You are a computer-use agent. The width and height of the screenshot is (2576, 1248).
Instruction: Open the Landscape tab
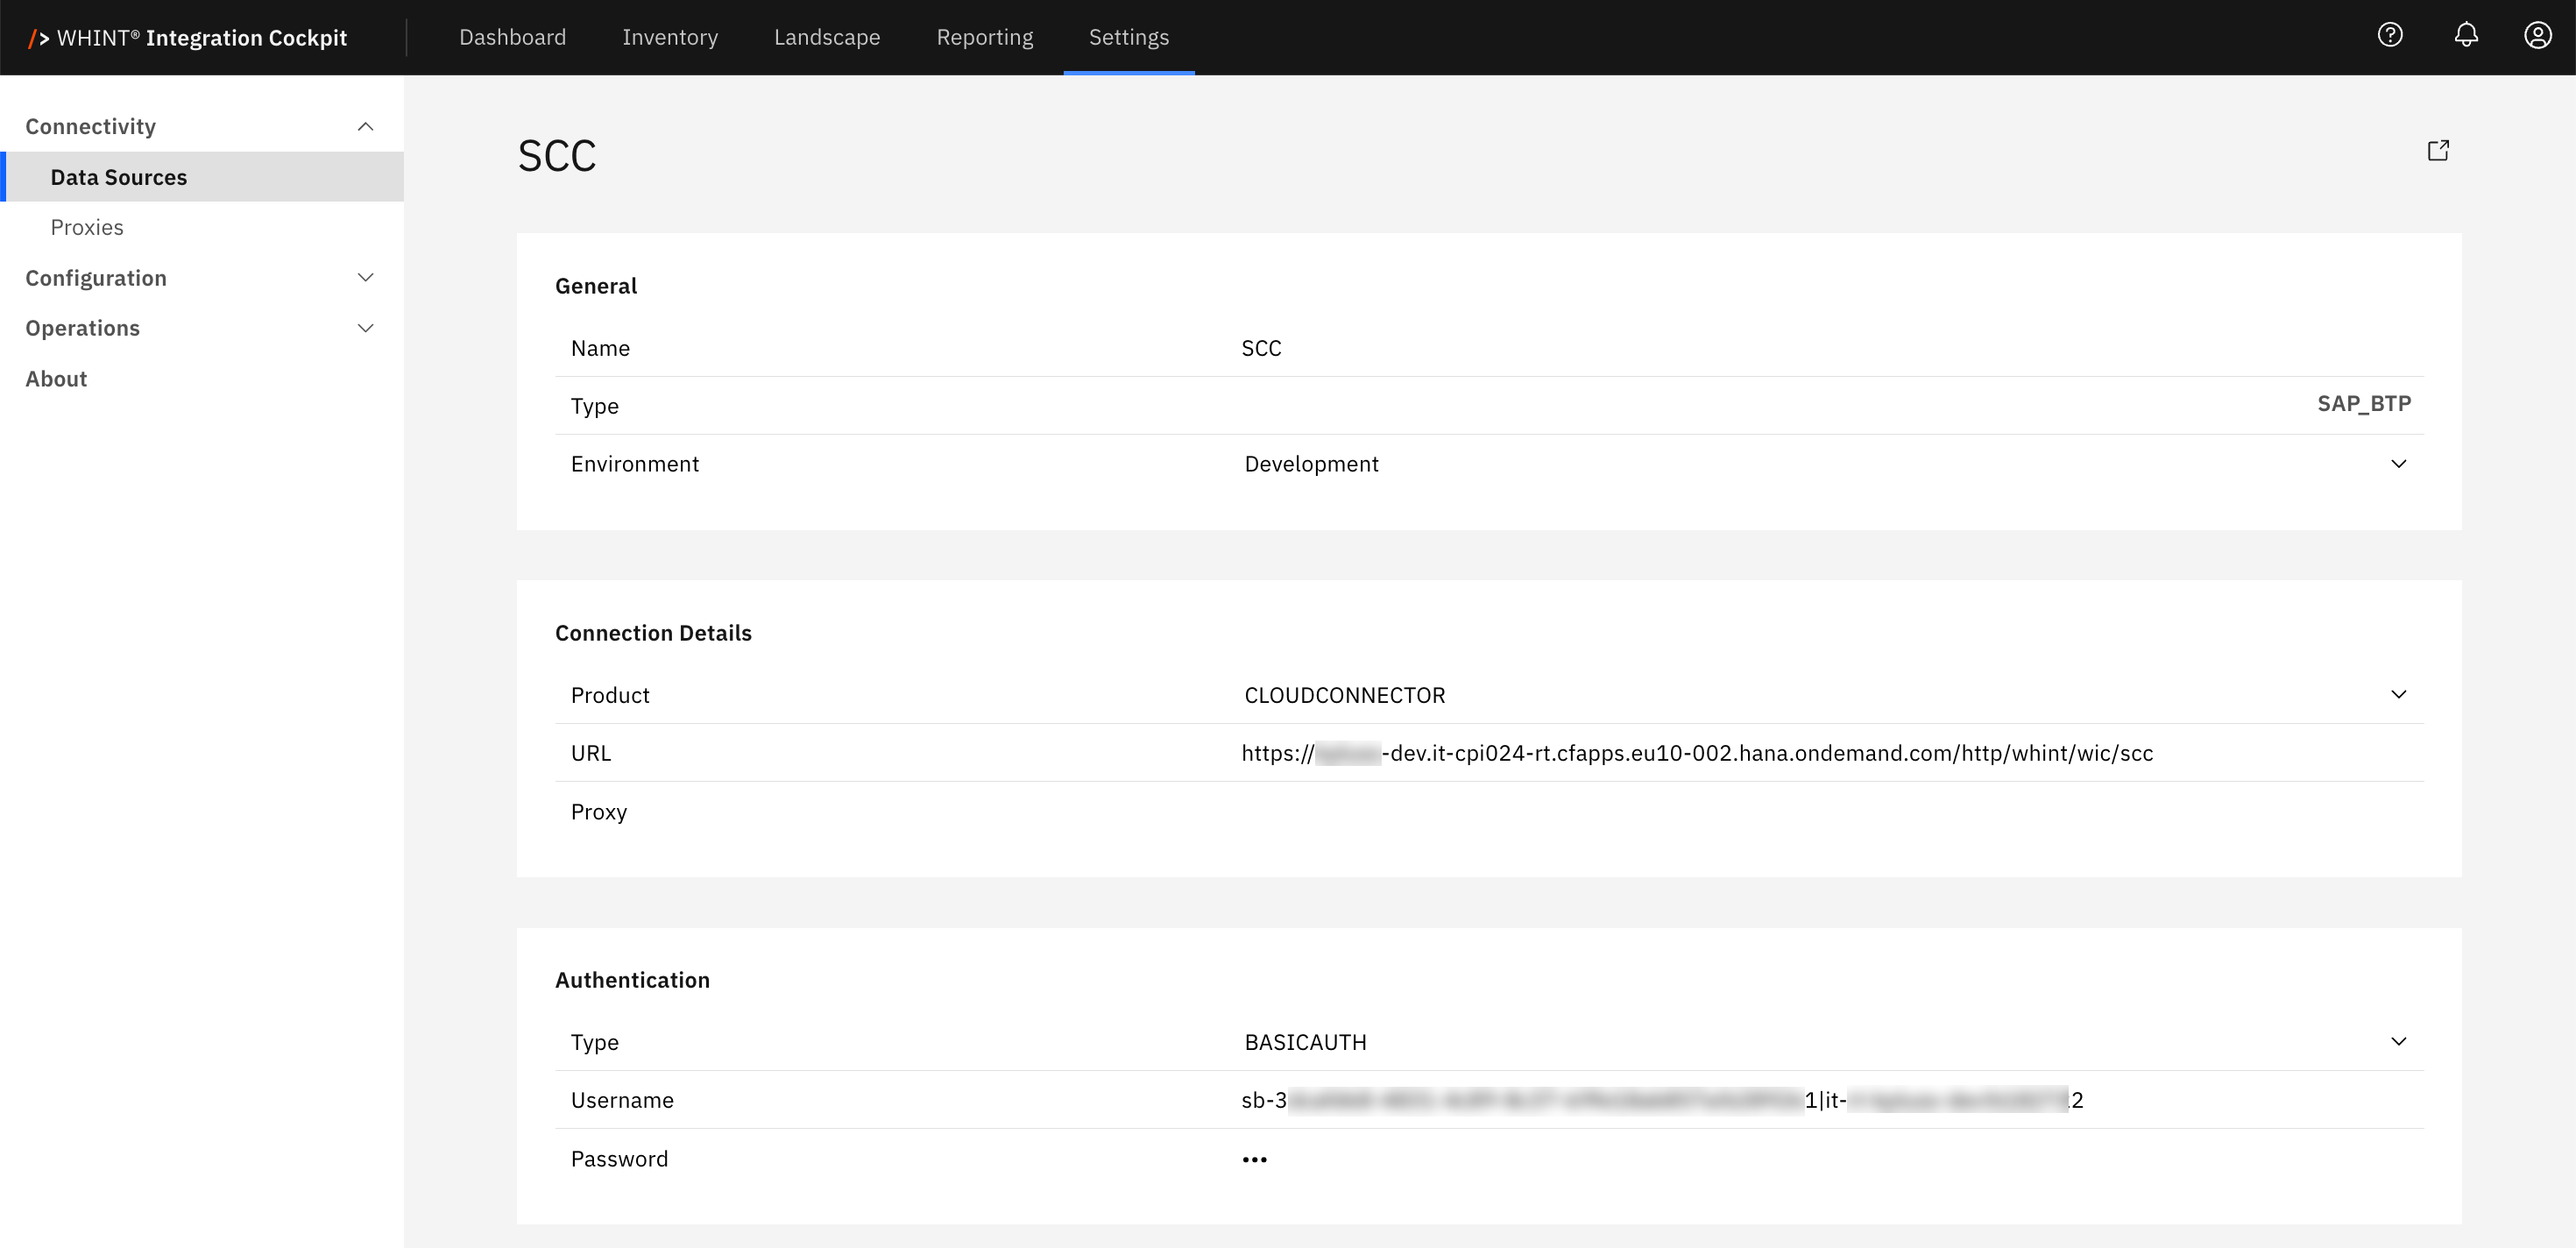click(x=826, y=38)
